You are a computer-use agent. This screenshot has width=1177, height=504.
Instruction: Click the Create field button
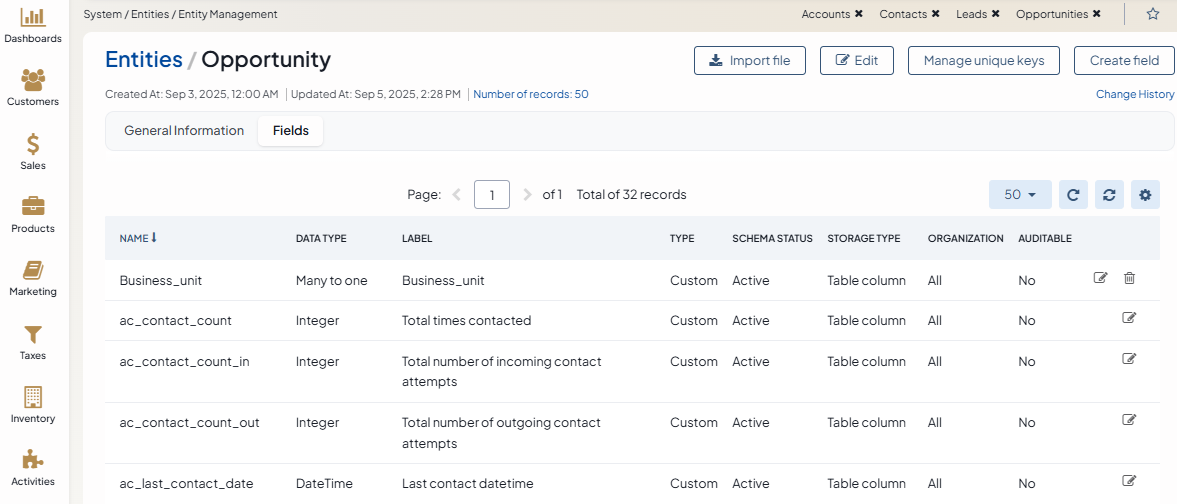click(x=1123, y=61)
